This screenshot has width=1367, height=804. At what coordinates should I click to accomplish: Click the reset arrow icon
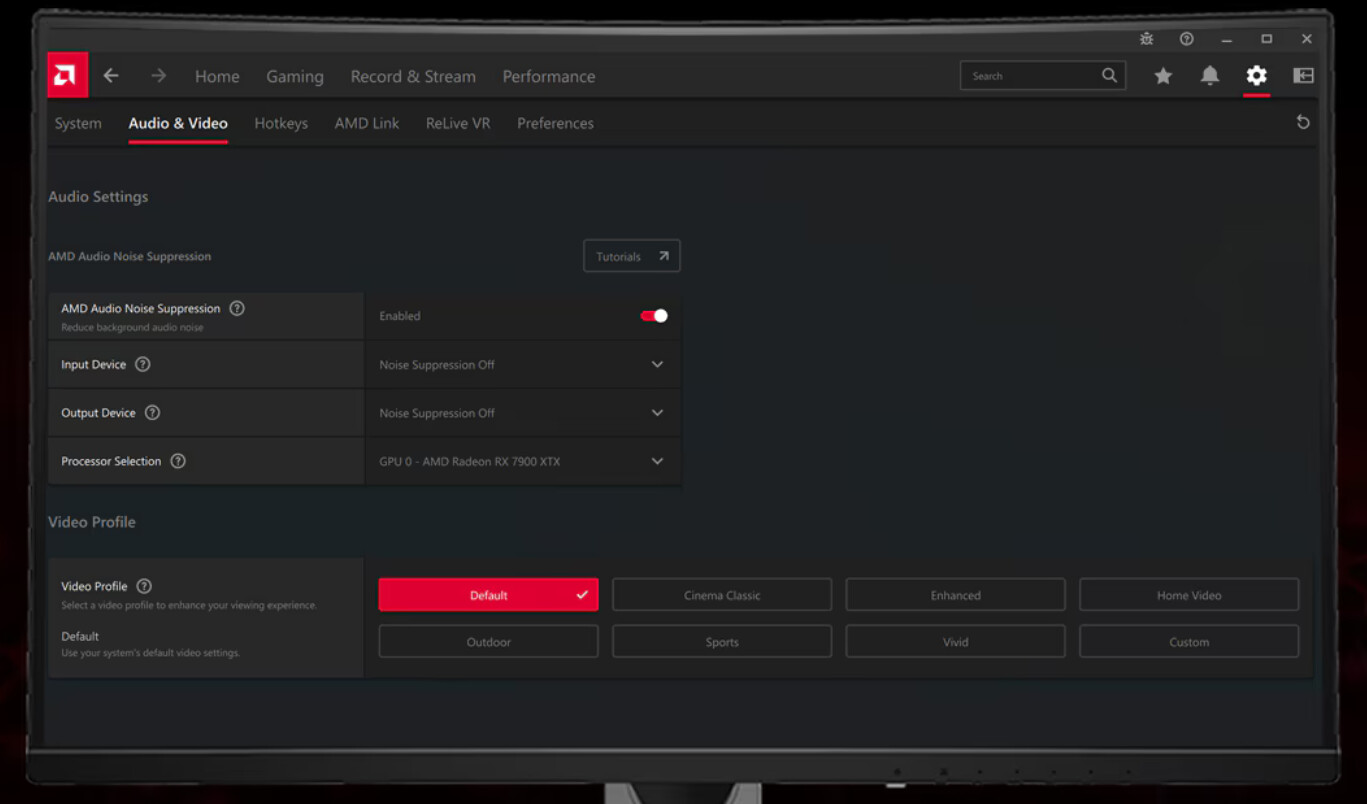coord(1303,122)
